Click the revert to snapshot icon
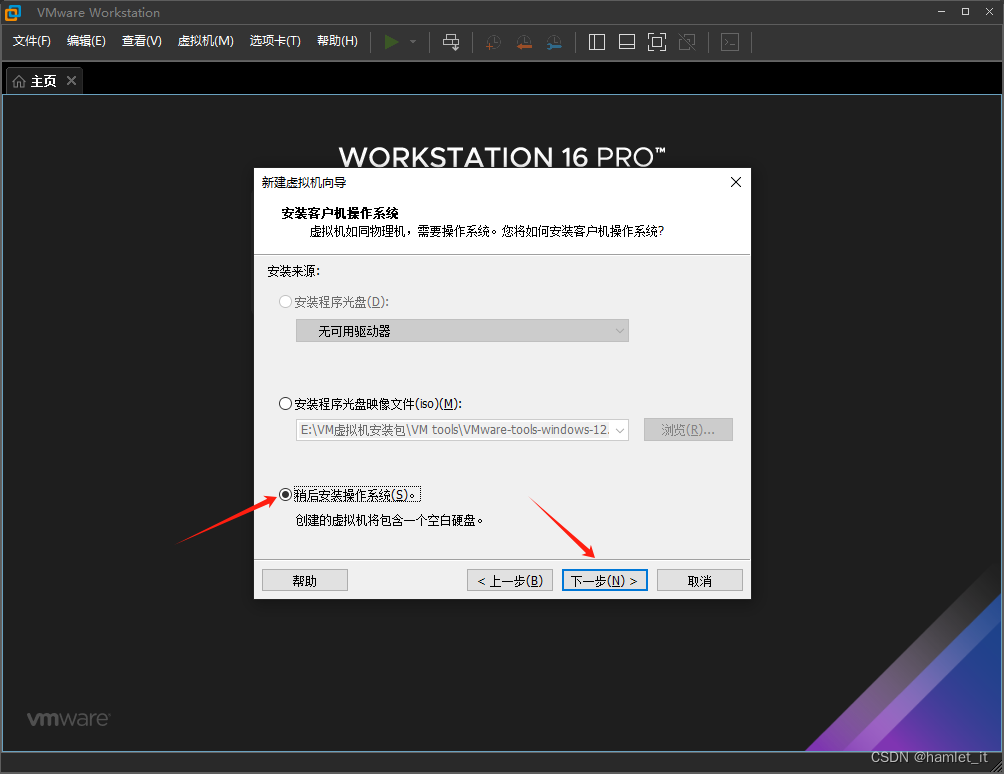Screen dimensions: 1004x774 point(524,42)
